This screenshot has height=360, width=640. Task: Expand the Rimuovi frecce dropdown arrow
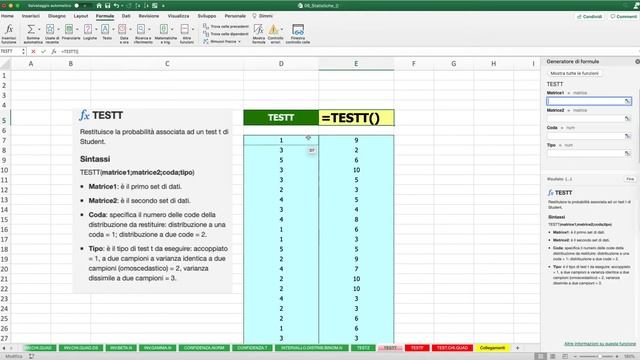pyautogui.click(x=239, y=42)
